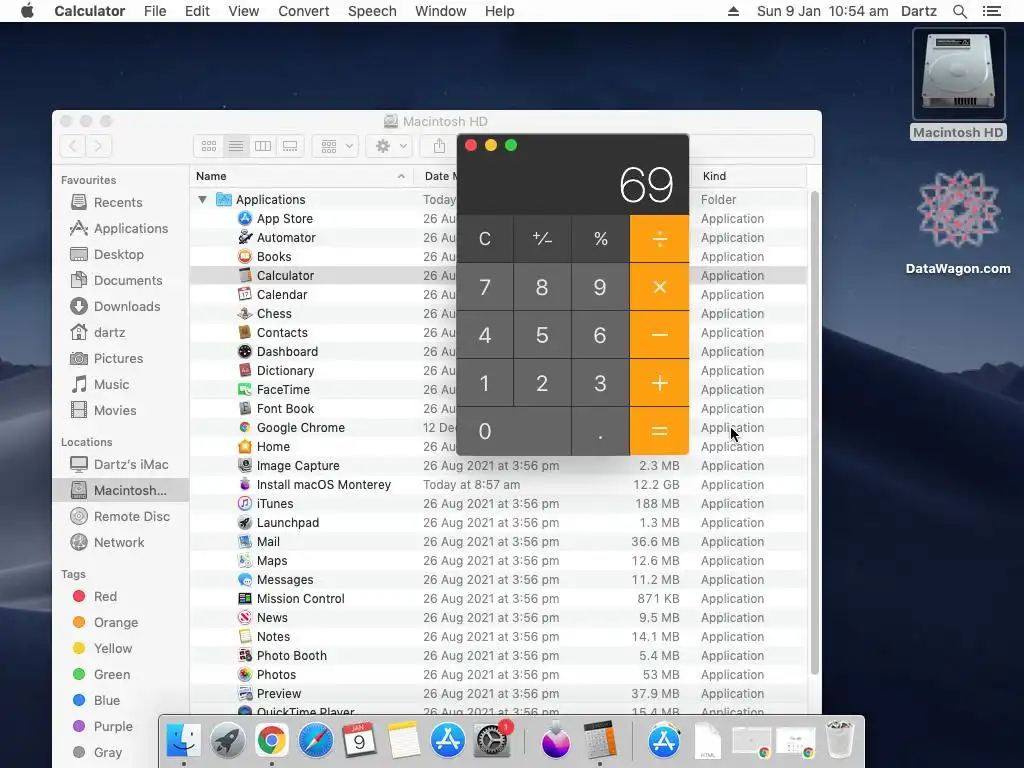Viewport: 1024px width, 768px height.
Task: Select the Google Chrome row in list
Action: (x=498, y=428)
